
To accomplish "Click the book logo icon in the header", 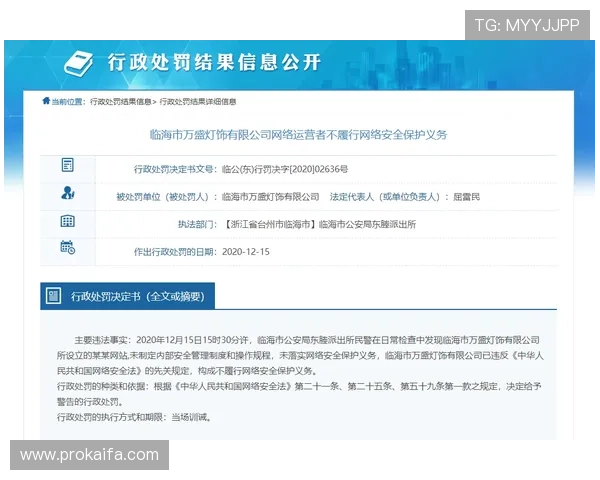I will [x=78, y=63].
